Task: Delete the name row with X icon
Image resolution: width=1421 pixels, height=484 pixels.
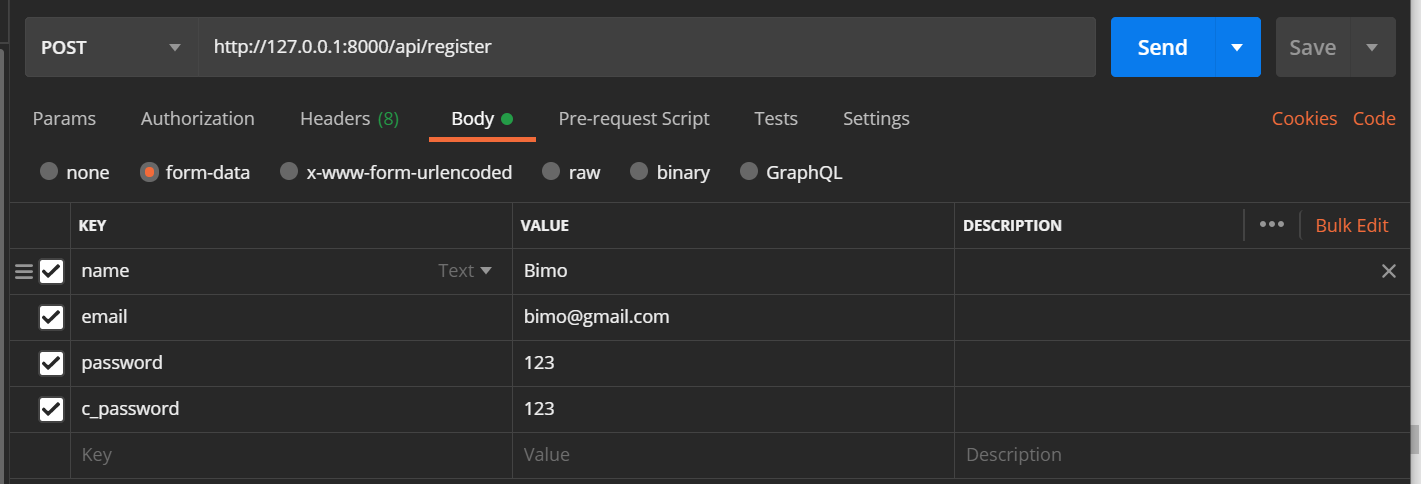Action: [x=1388, y=271]
